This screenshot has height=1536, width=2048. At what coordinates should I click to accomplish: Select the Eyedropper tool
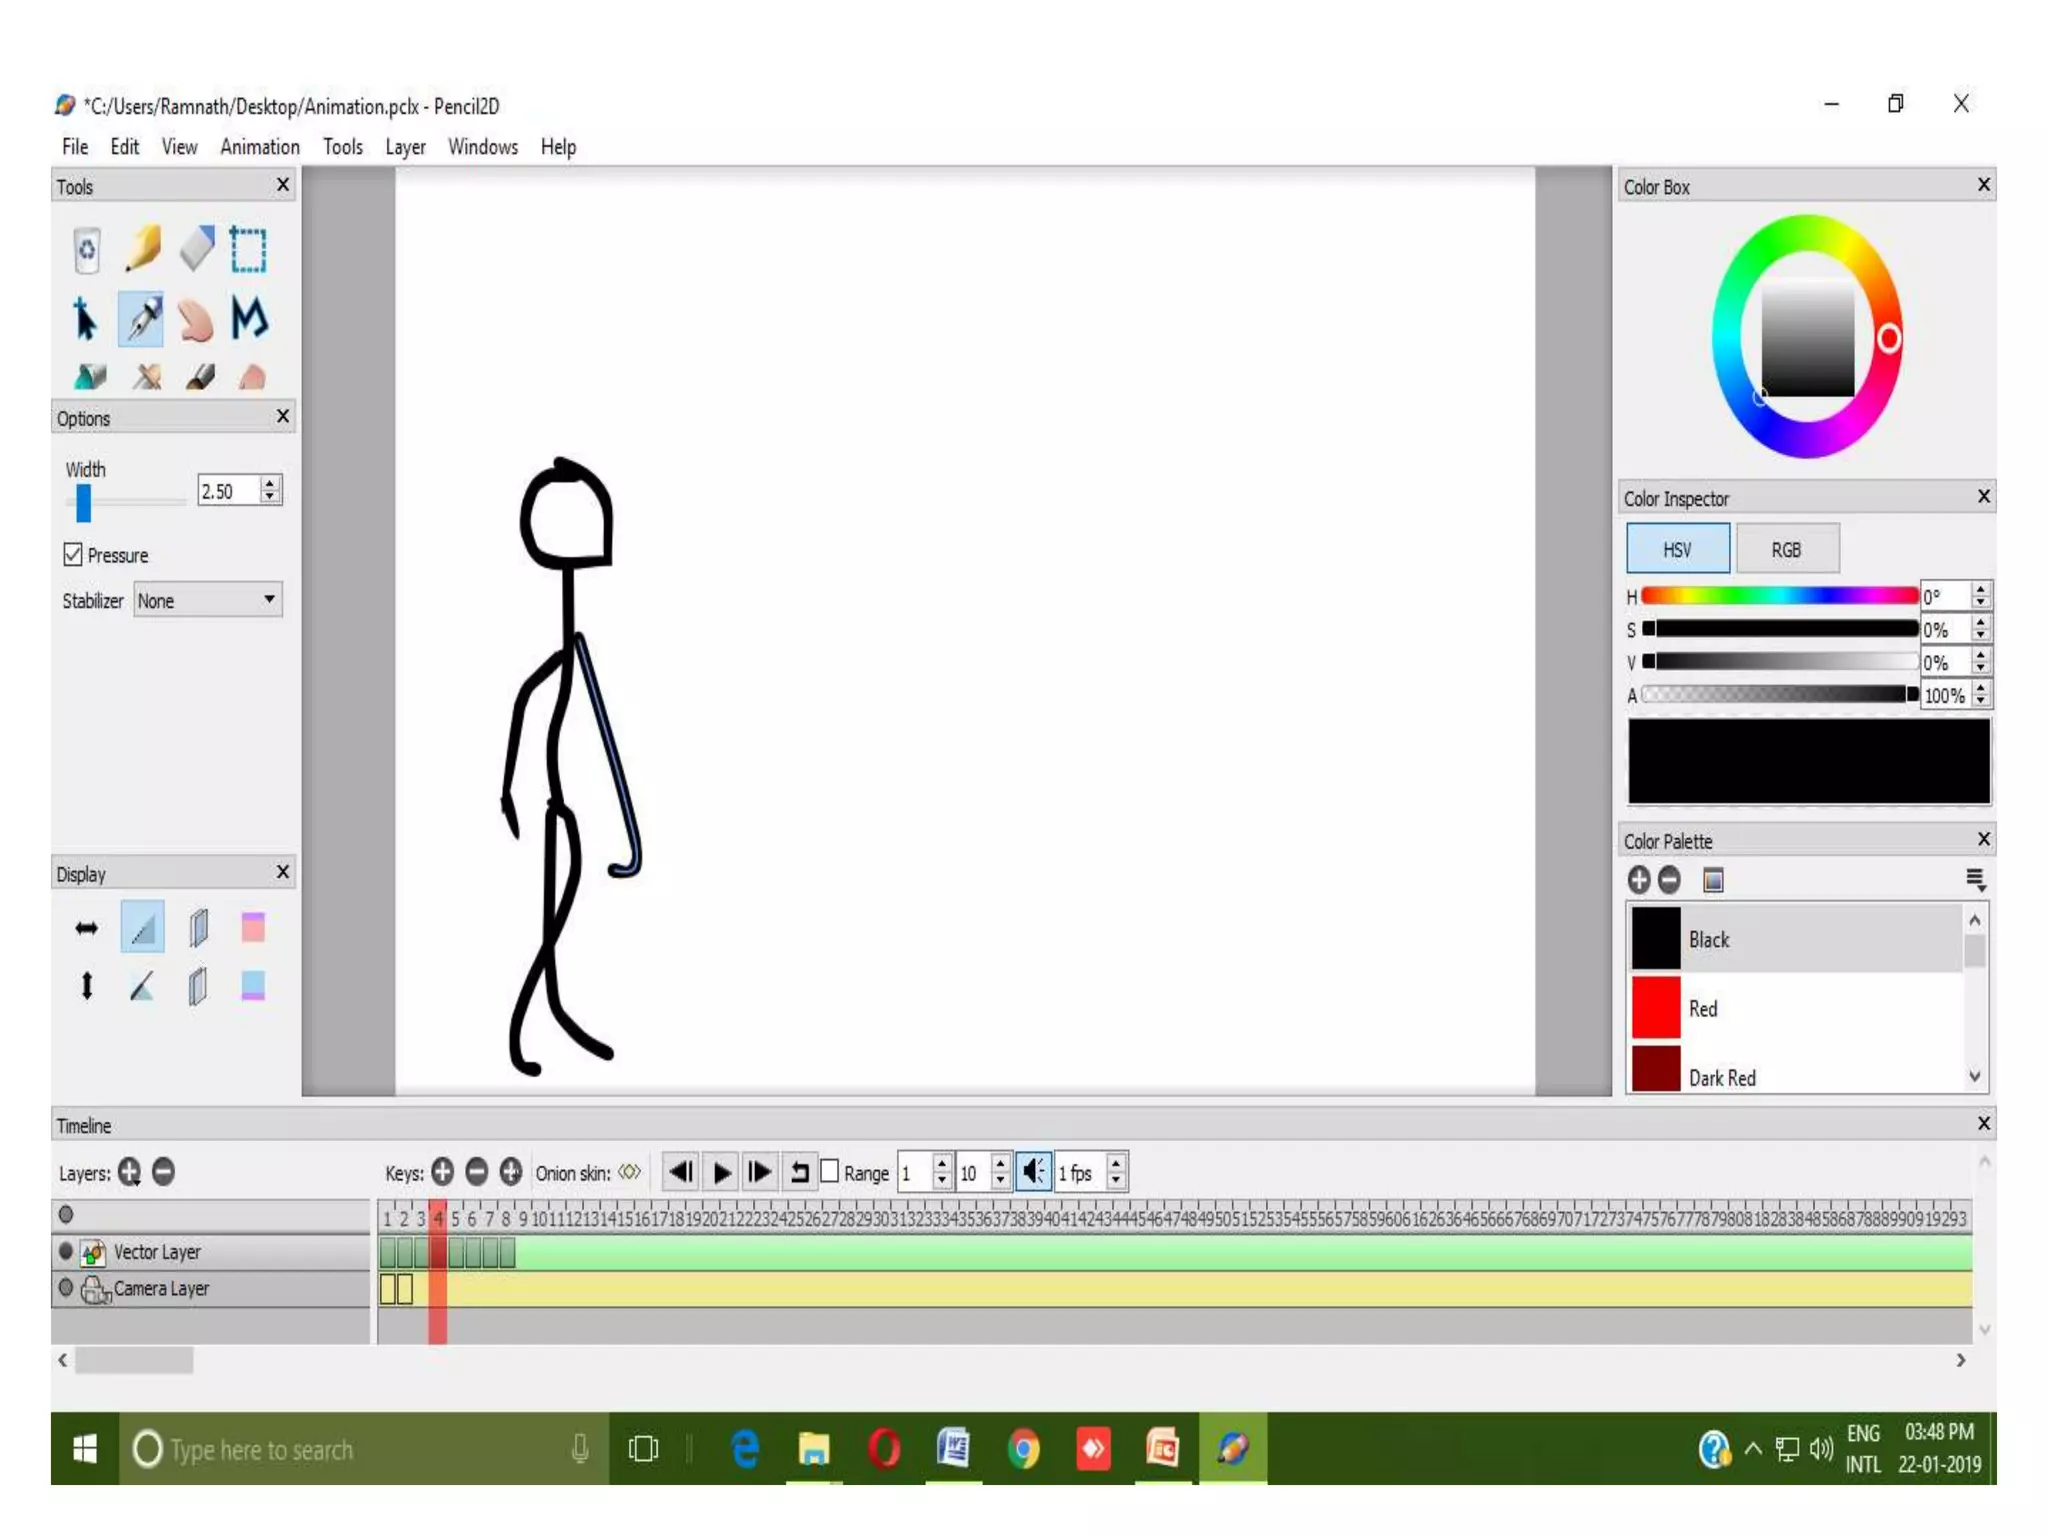pyautogui.click(x=147, y=376)
